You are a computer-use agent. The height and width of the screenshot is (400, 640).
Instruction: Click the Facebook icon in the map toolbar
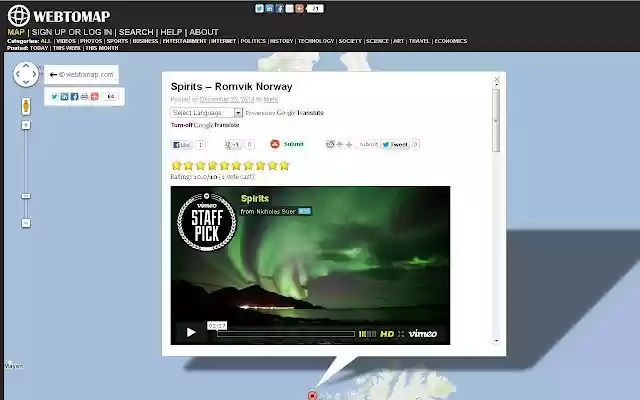(x=74, y=96)
